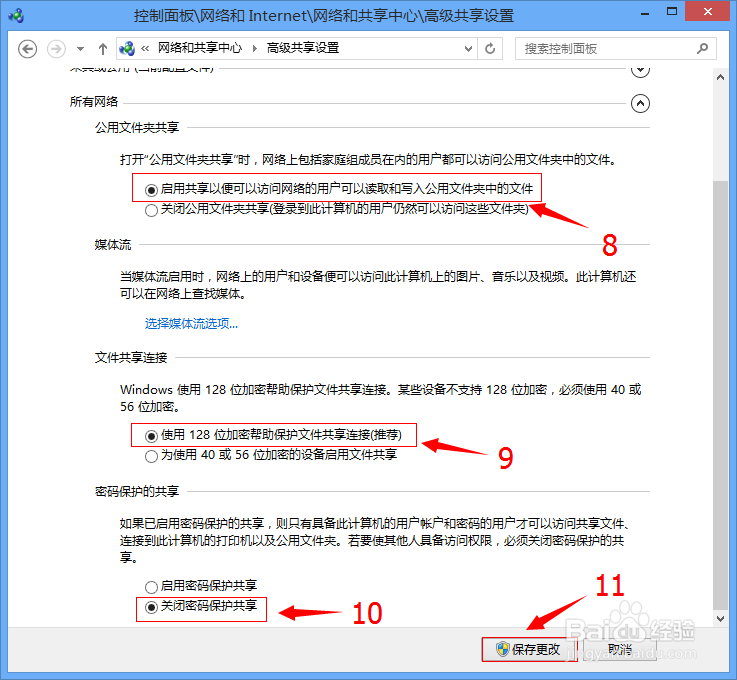
Task: Click breadcrumb arrow after 网络和共享中心
Action: (x=255, y=48)
